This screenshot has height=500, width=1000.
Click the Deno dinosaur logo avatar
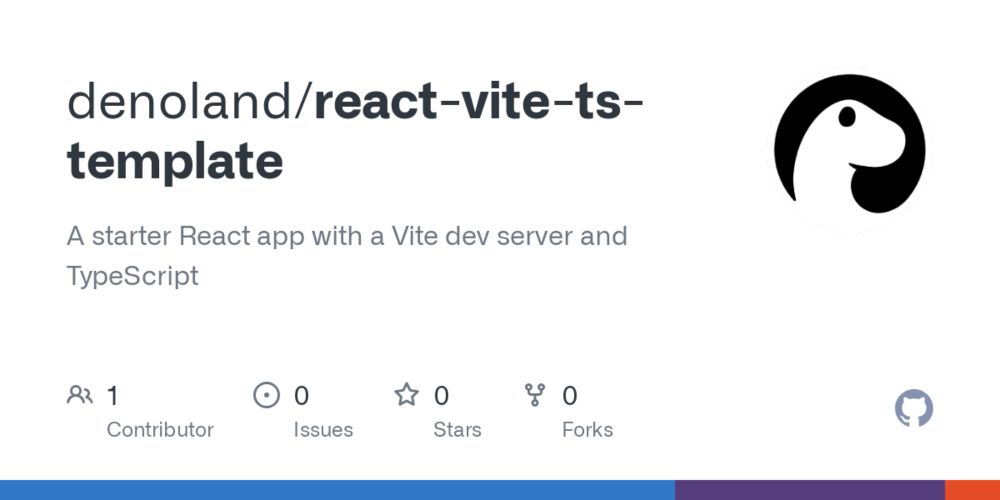coord(849,151)
